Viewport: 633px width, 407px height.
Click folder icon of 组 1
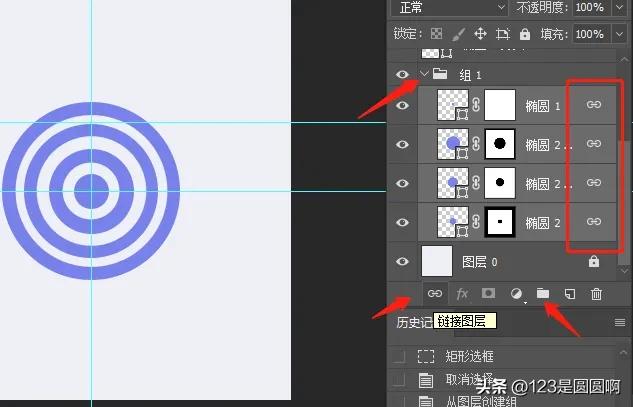click(440, 74)
